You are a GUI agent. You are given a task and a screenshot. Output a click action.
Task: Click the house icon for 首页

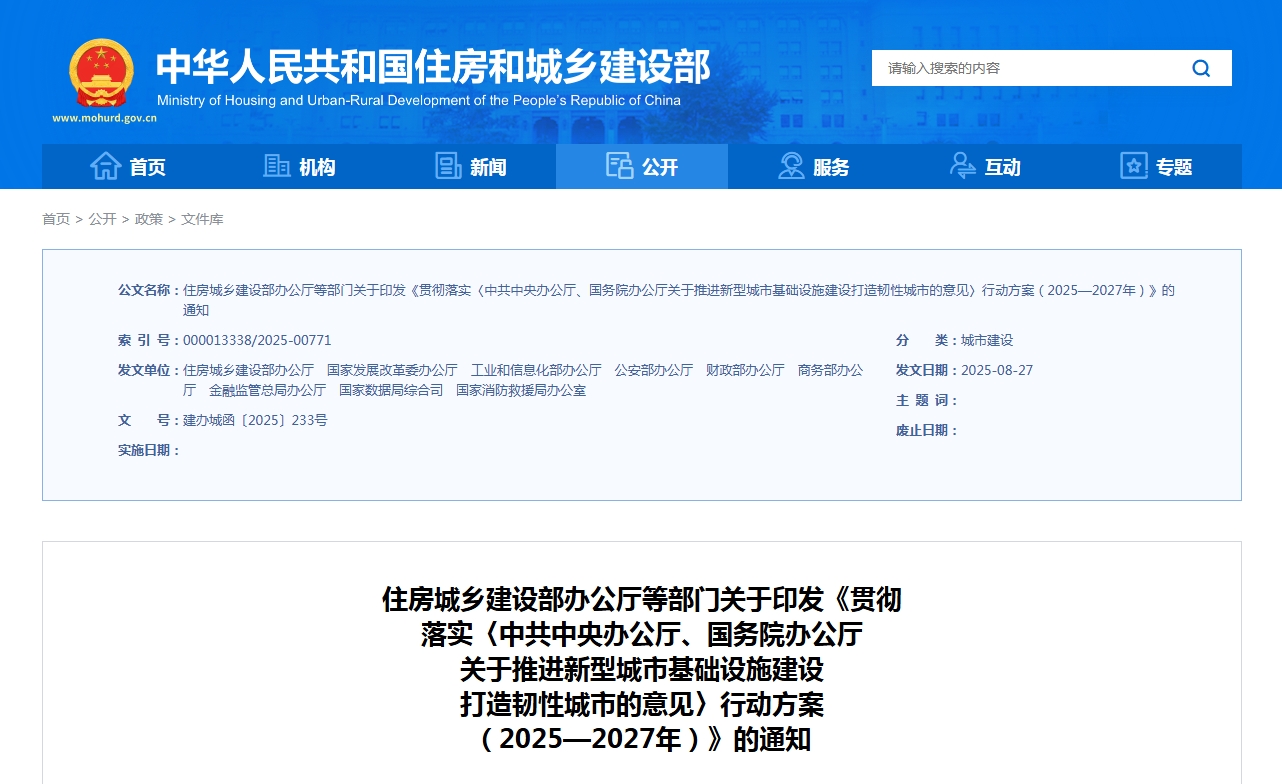[105, 166]
